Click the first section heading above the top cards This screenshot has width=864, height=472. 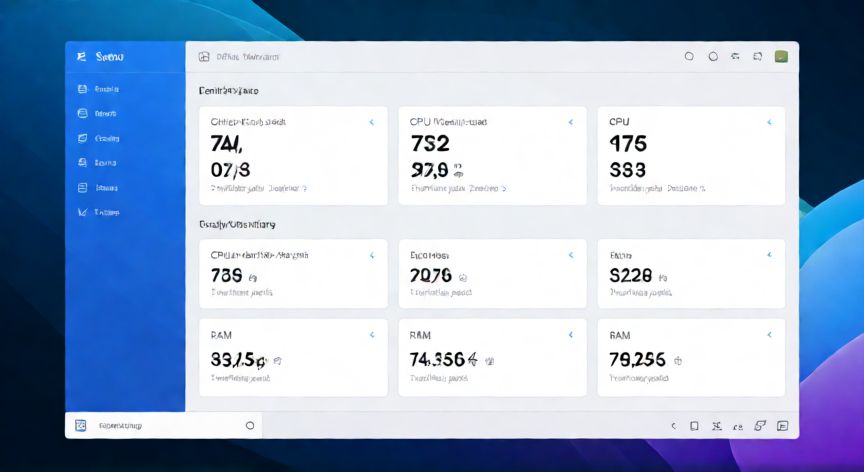coord(228,90)
